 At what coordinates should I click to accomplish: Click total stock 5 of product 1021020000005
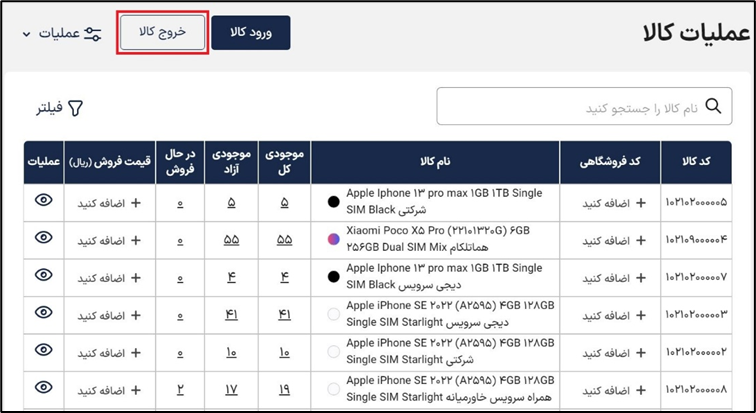tap(284, 203)
